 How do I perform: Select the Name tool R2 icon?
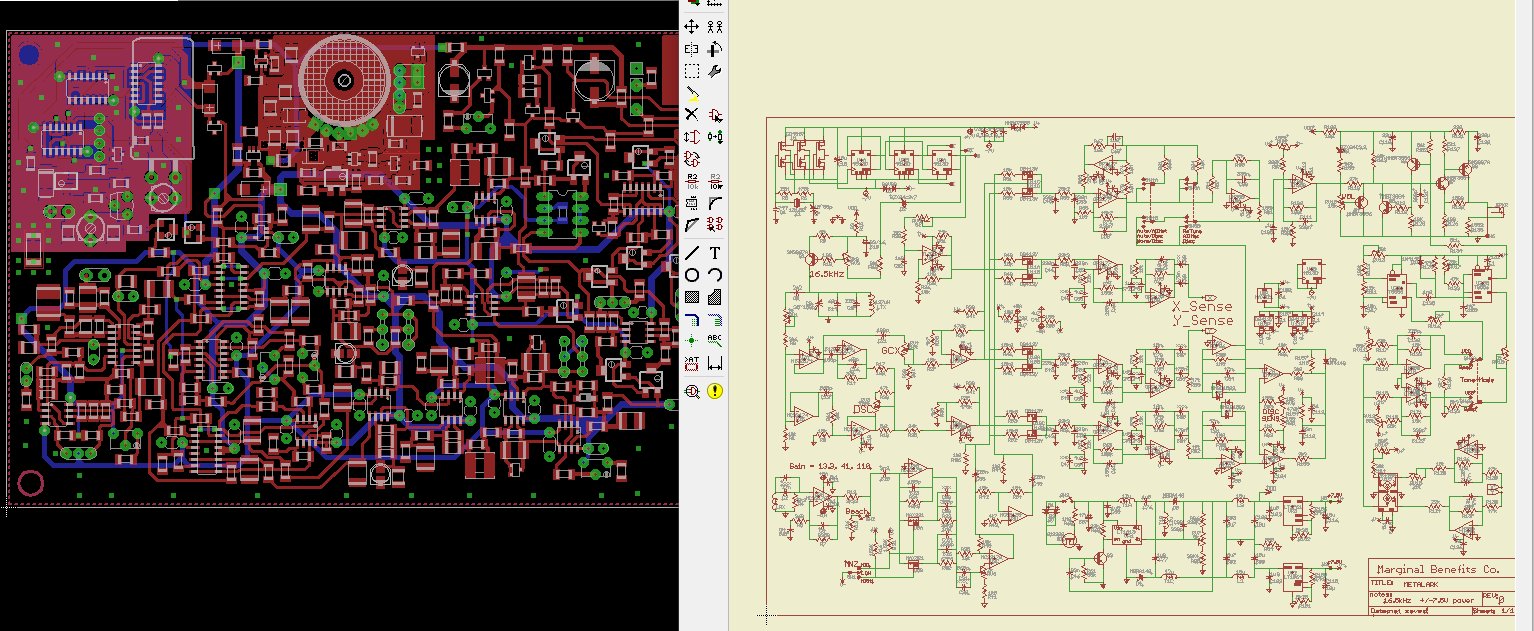tap(692, 181)
